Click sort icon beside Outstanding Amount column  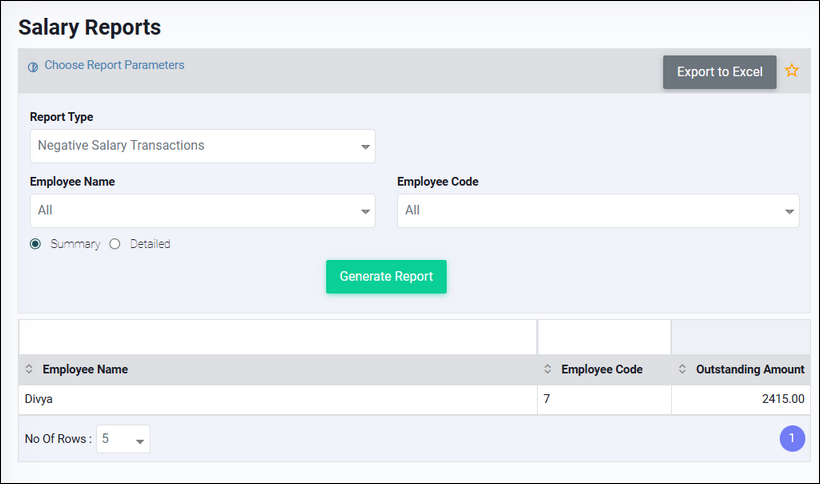(x=683, y=370)
